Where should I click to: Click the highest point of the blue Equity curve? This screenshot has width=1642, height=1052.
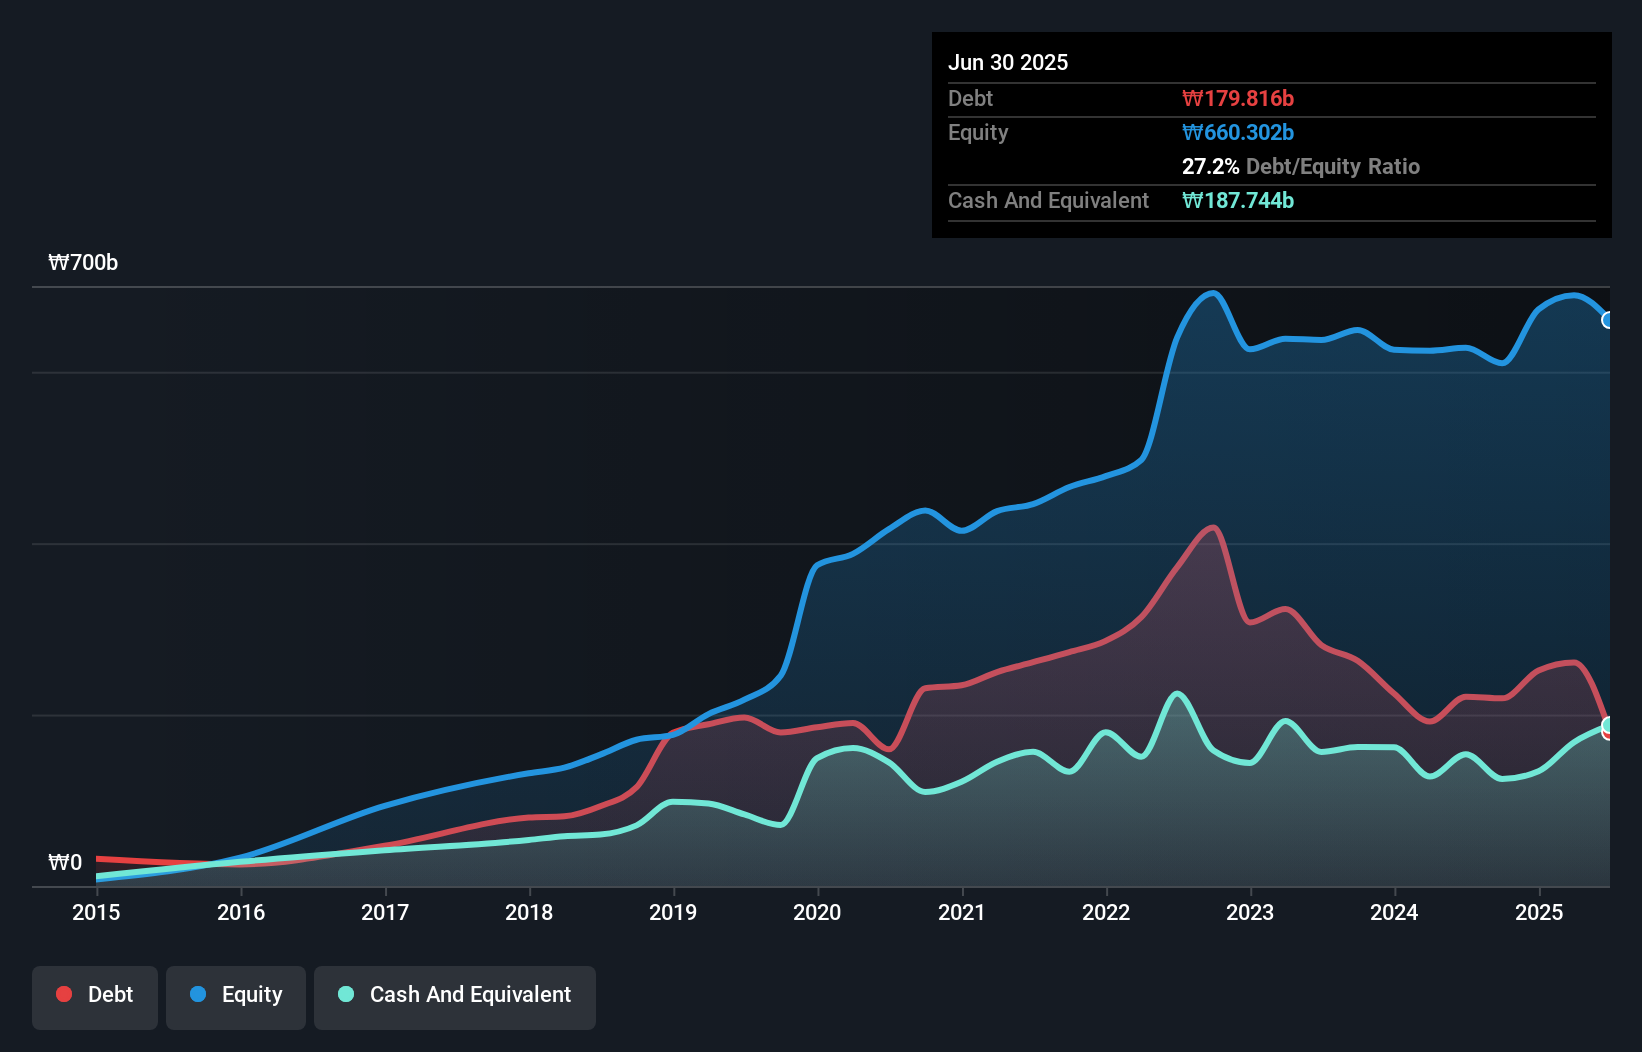pyautogui.click(x=1211, y=292)
